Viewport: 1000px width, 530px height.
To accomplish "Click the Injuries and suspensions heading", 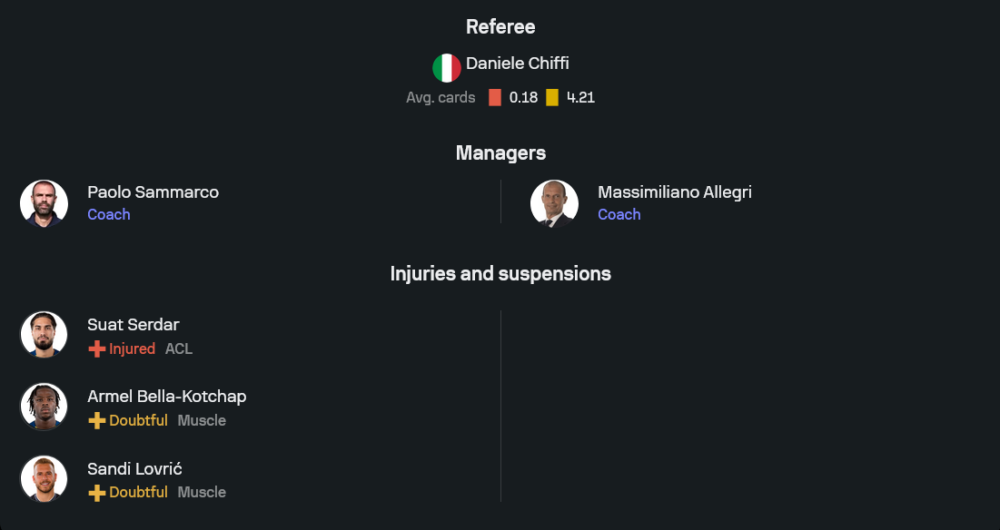I will pos(500,273).
